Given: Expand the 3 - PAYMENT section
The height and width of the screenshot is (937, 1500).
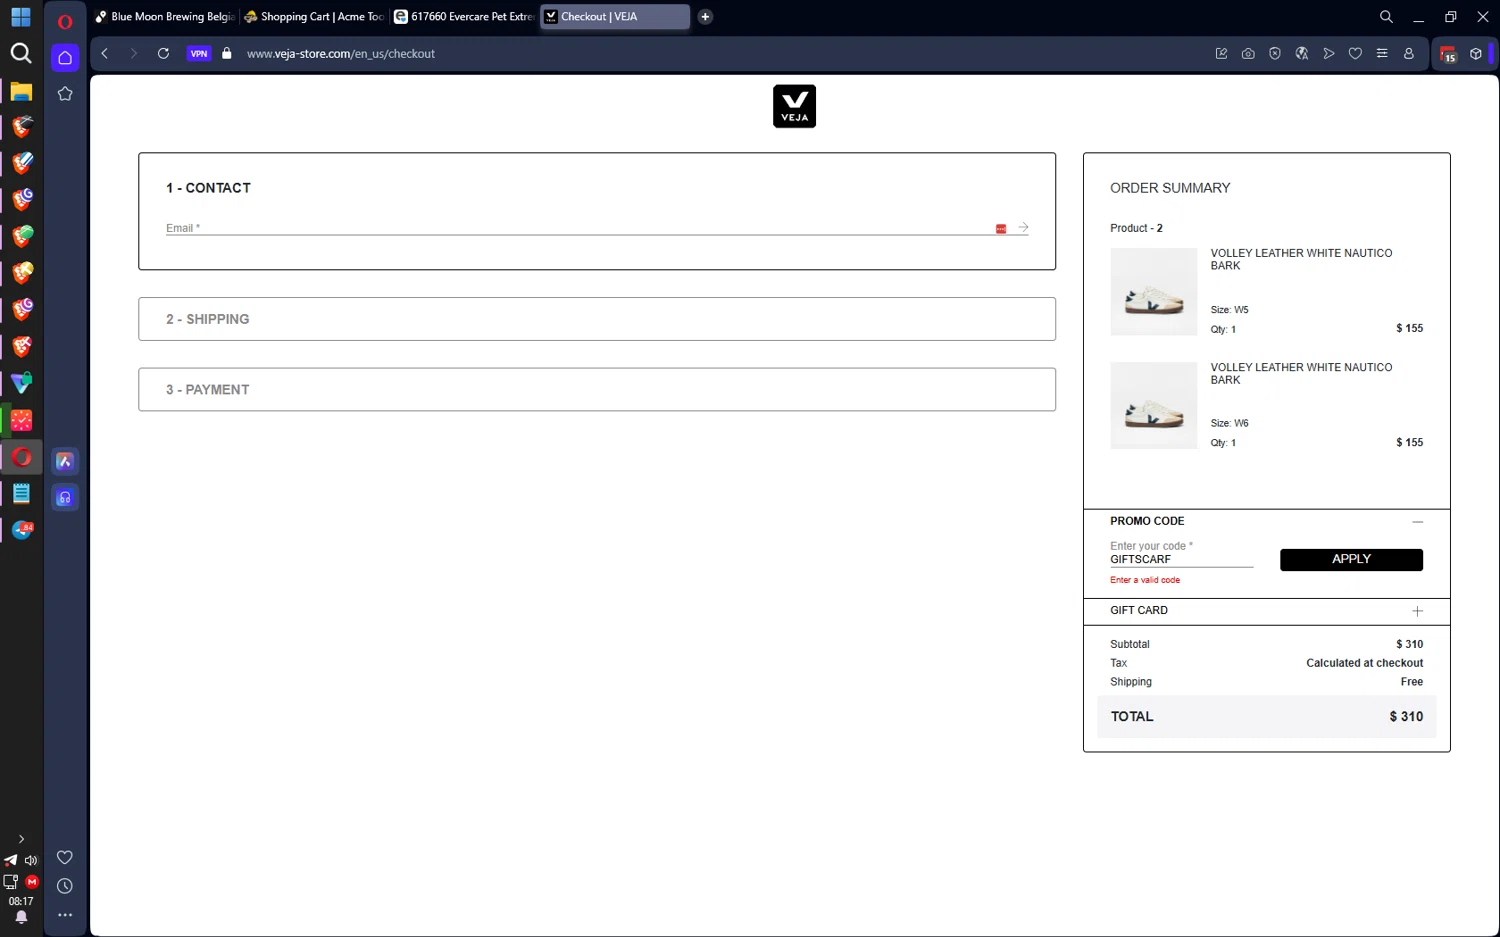Looking at the screenshot, I should coord(597,390).
